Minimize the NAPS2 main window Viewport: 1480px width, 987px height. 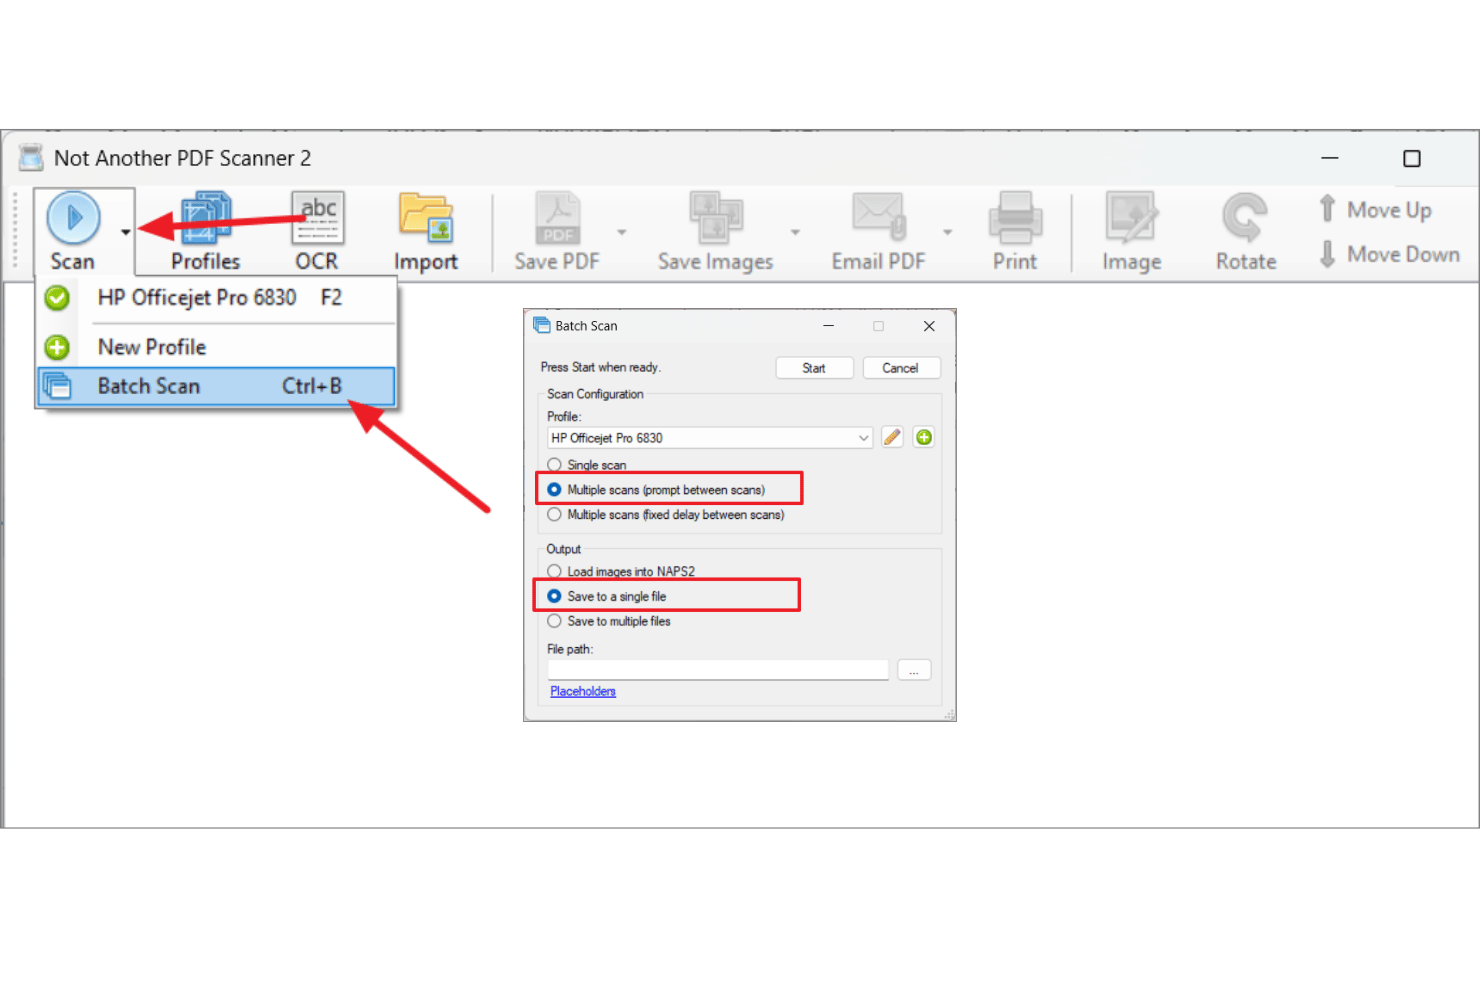(x=1330, y=158)
